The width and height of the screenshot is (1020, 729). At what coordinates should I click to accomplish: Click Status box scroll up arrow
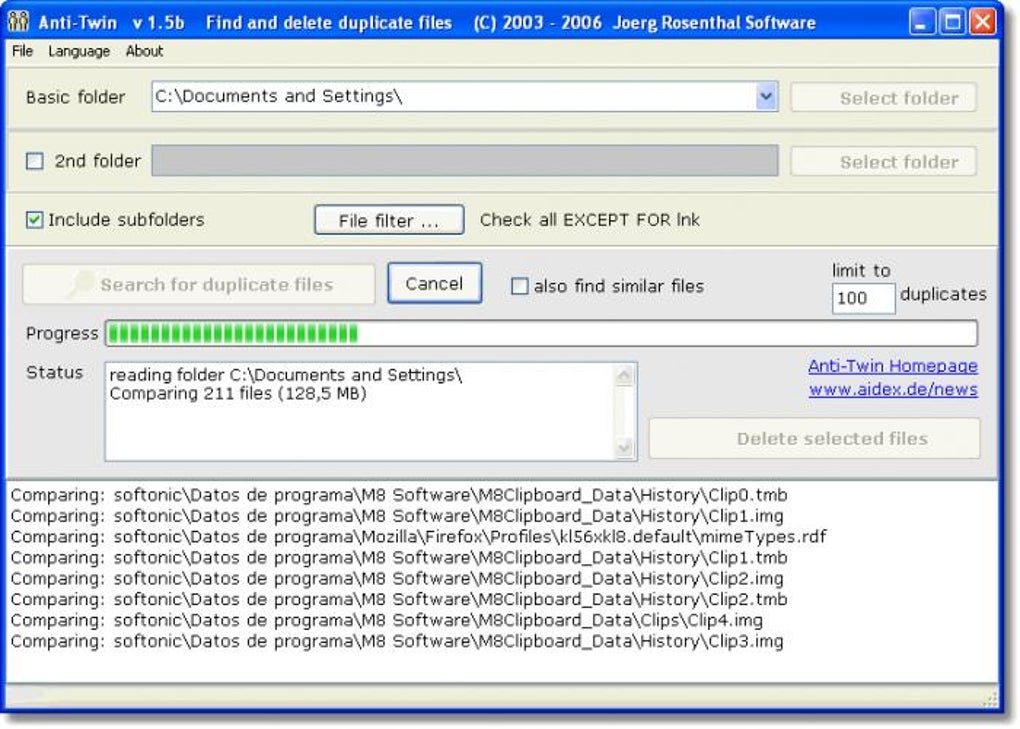coord(624,375)
